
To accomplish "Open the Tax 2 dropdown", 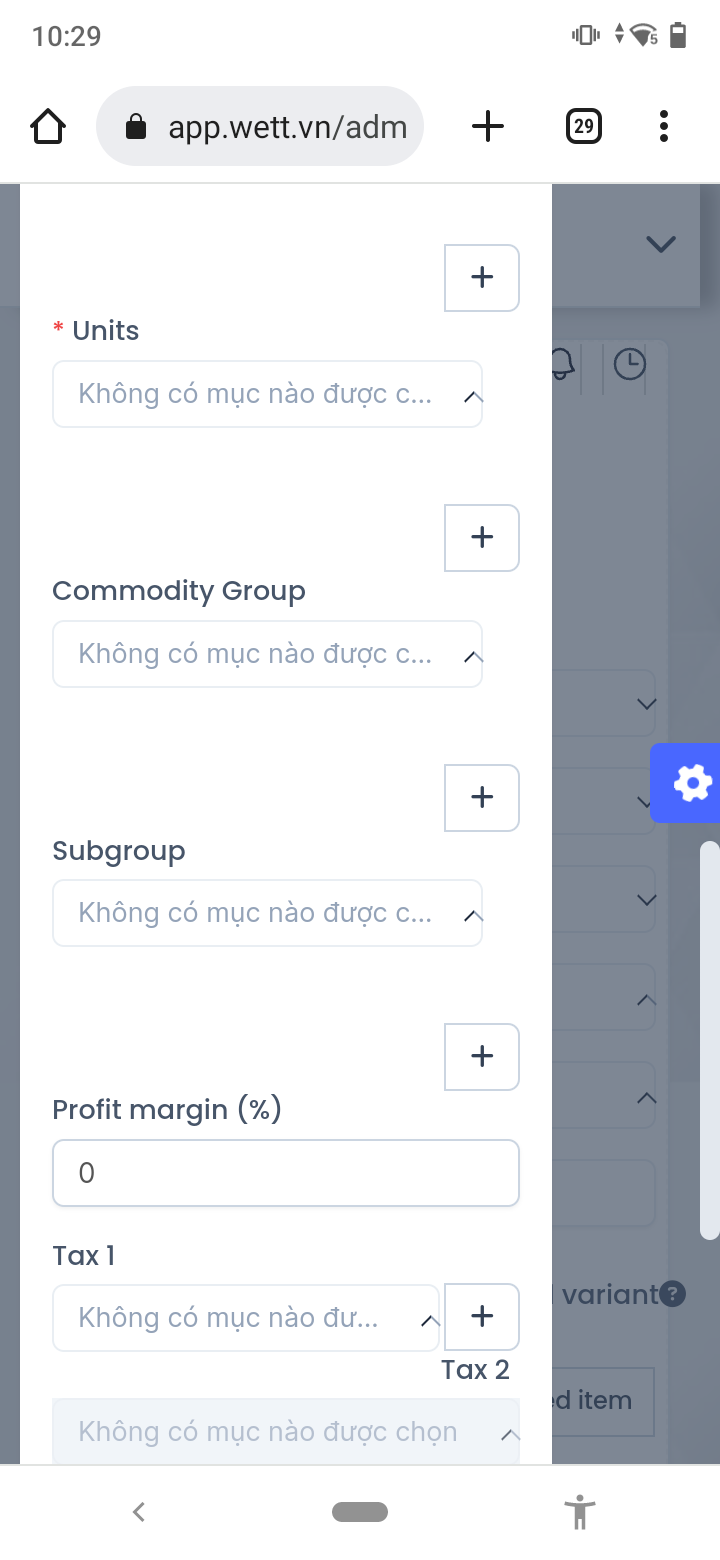I will [x=285, y=1432].
